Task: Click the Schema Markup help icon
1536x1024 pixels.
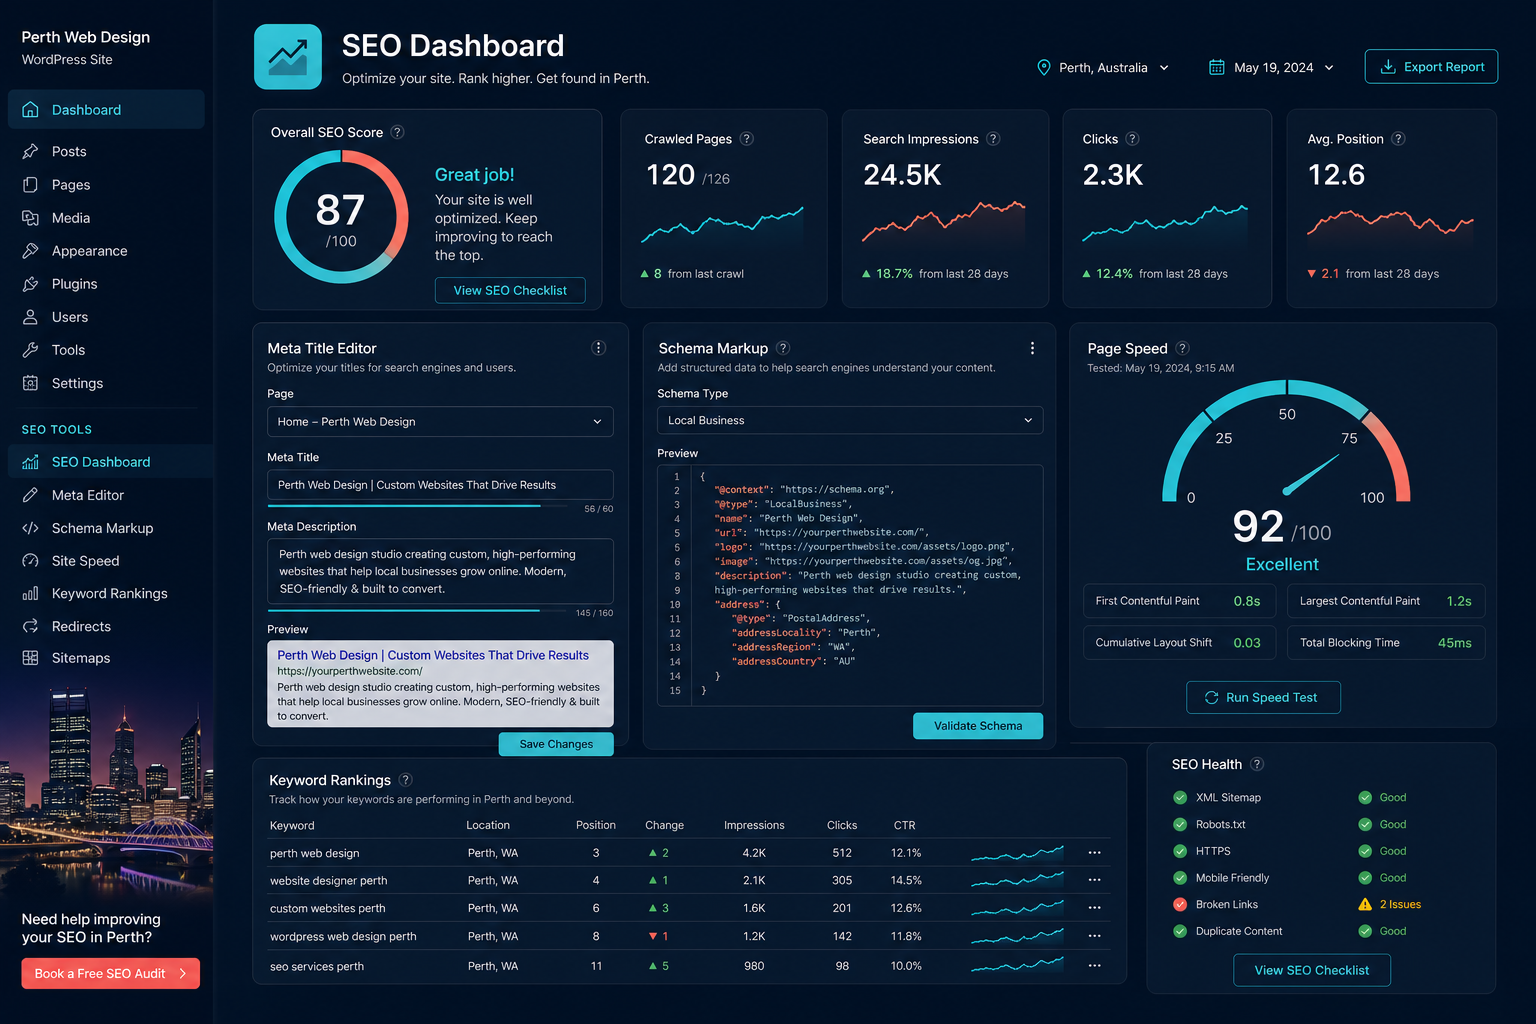Action: click(x=783, y=348)
